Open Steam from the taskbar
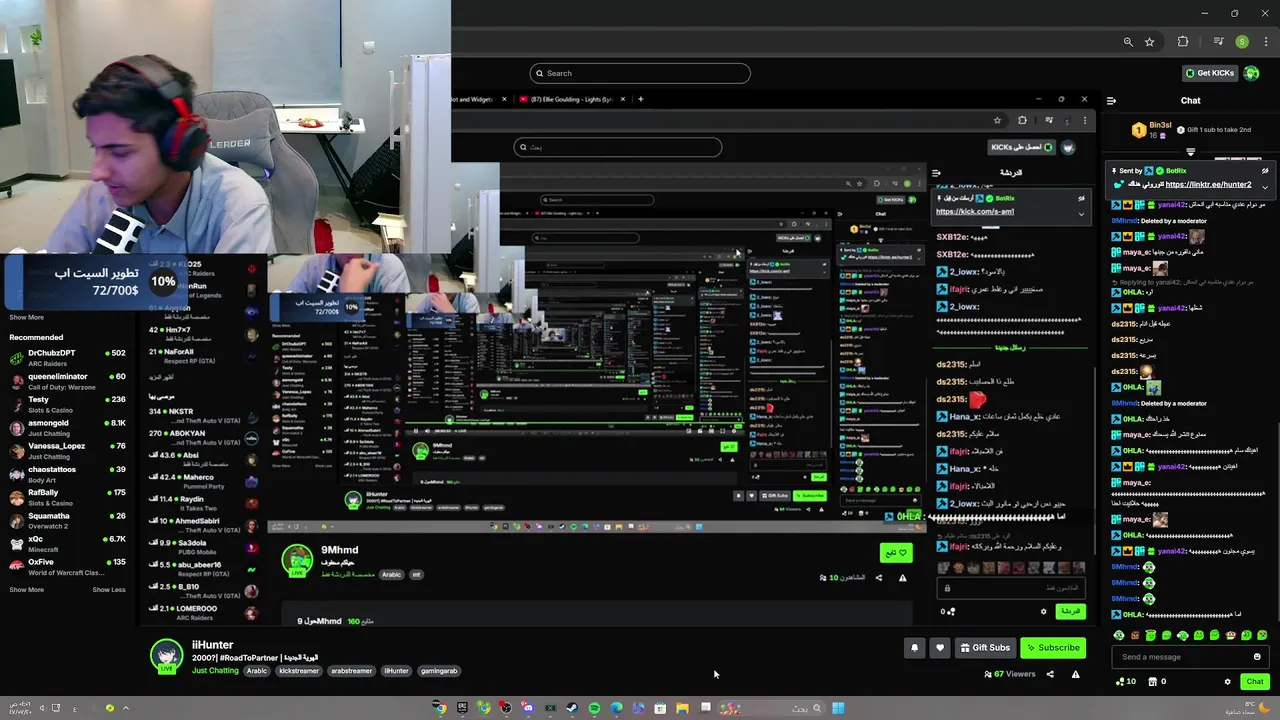The image size is (1280, 720). click(x=572, y=708)
